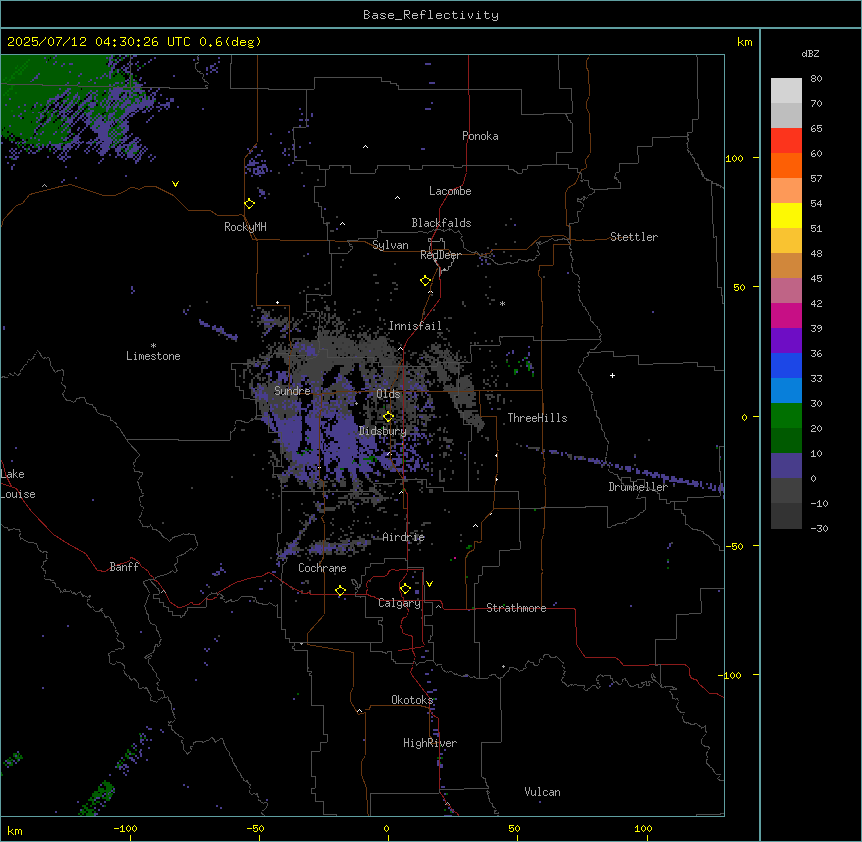Viewport: 862px width, 842px height.
Task: Select the Cochrane label
Action: [x=322, y=568]
